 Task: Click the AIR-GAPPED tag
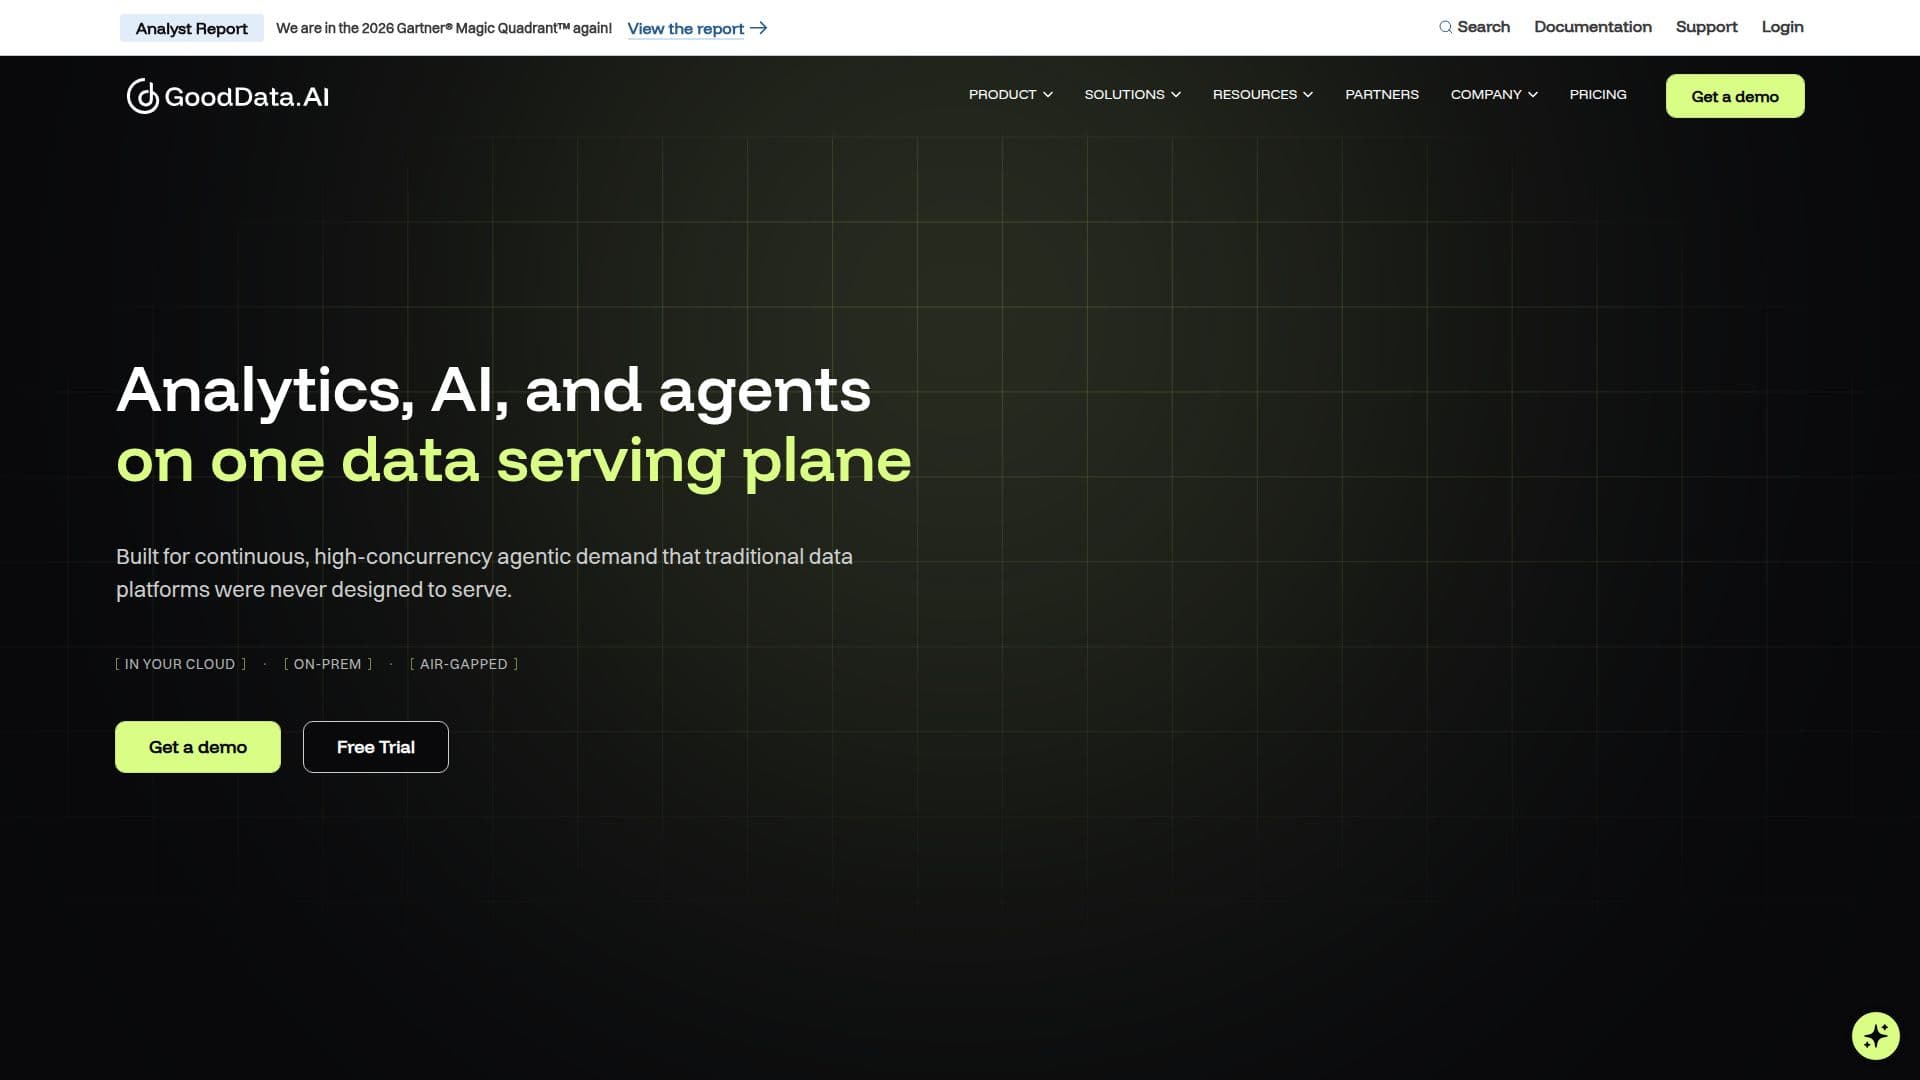(x=464, y=664)
